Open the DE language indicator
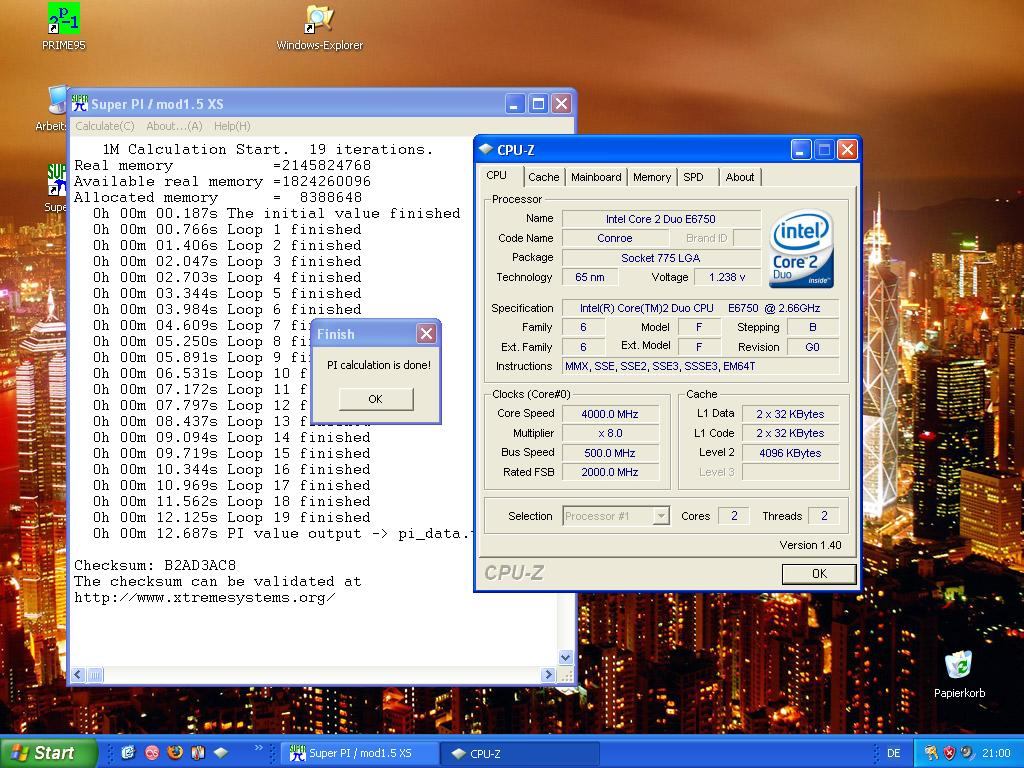Screen dimensions: 1024x768 (893, 753)
